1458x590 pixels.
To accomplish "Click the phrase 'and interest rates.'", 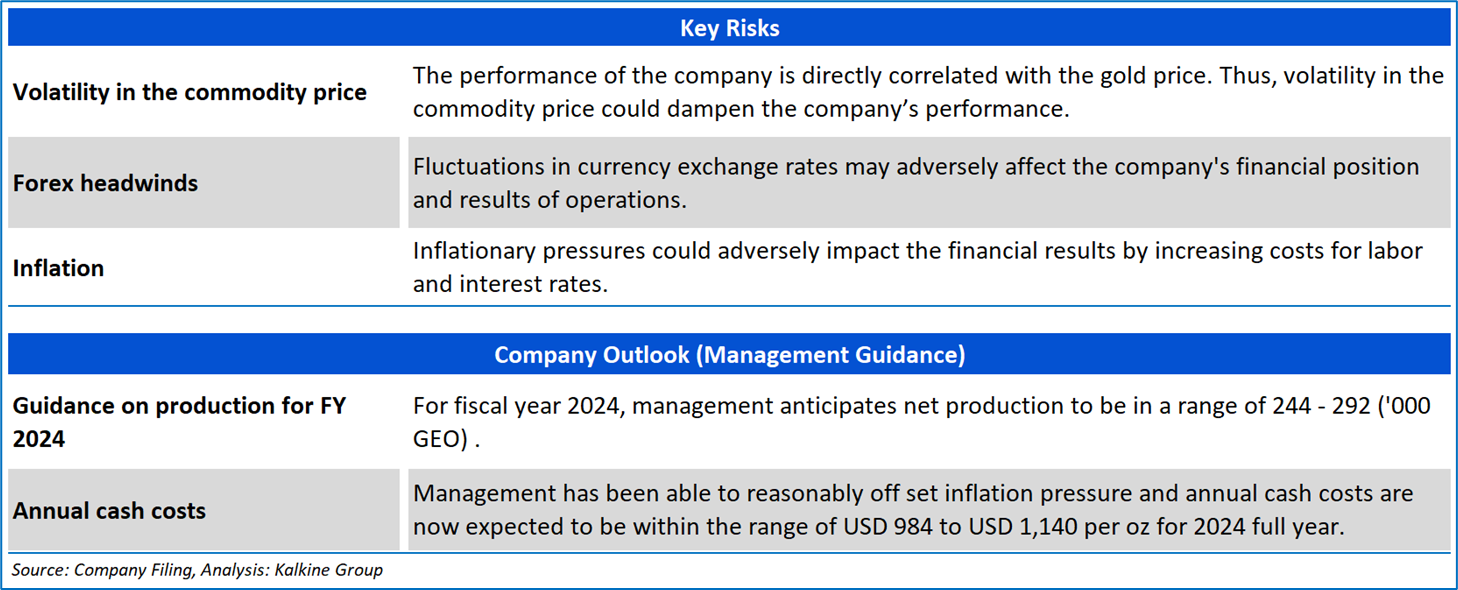I will [510, 284].
